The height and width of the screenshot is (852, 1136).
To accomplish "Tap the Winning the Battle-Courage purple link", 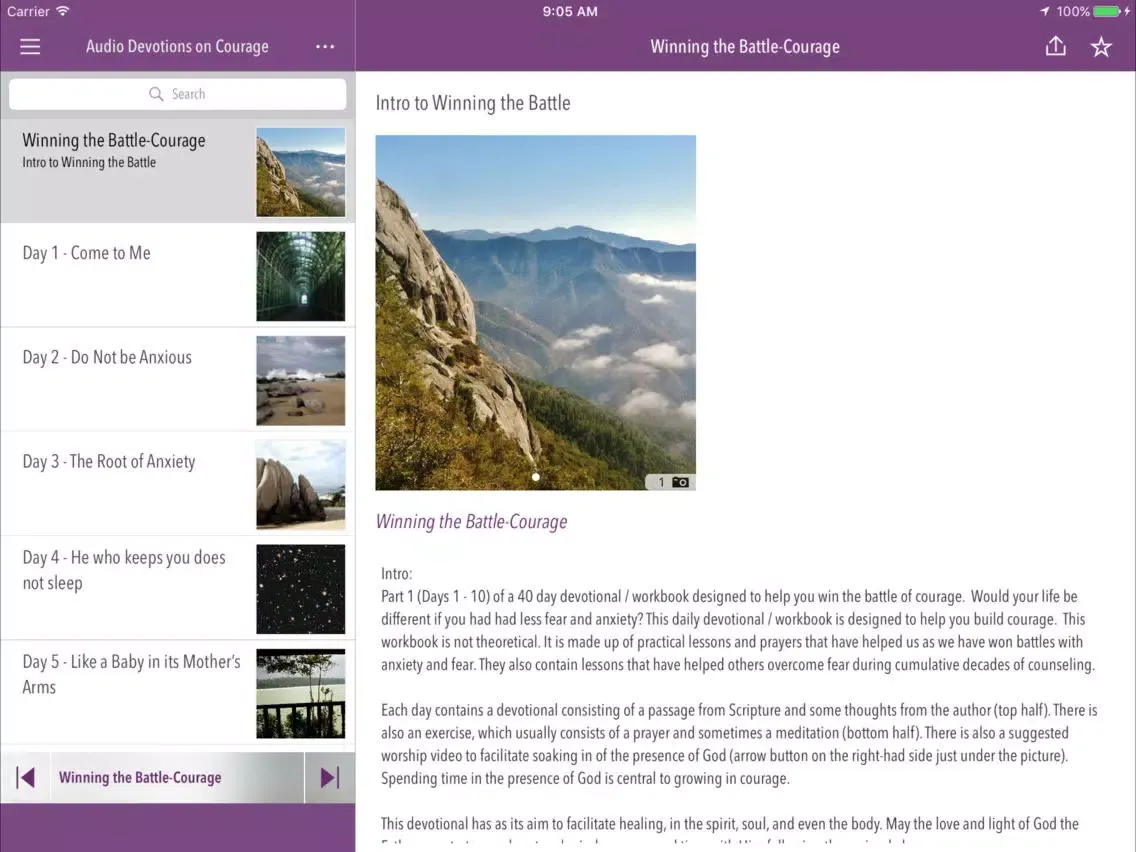I will [472, 522].
